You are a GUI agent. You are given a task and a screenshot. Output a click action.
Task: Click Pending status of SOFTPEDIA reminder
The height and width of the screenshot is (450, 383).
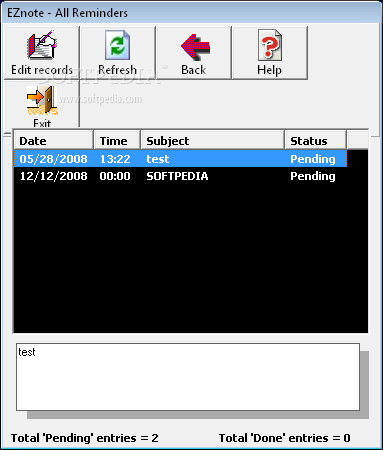[313, 176]
